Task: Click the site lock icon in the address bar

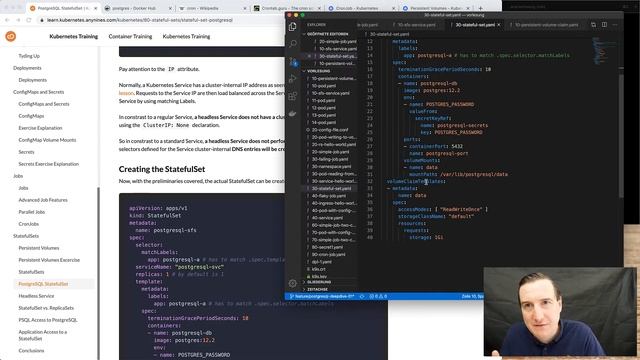Action: click(42, 20)
